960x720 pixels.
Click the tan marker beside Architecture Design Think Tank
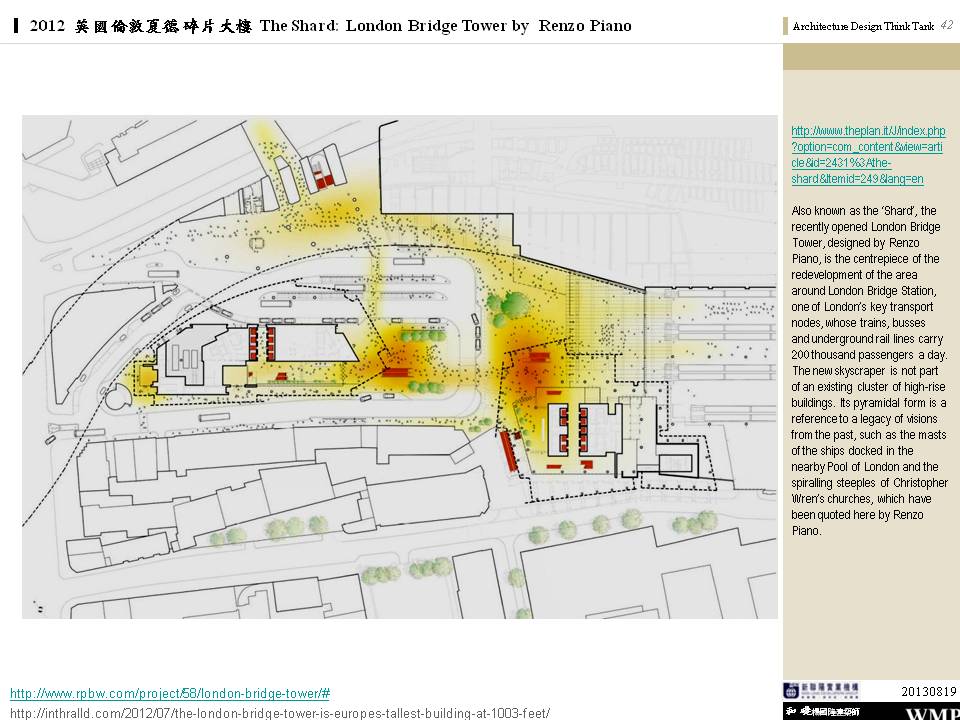point(786,27)
